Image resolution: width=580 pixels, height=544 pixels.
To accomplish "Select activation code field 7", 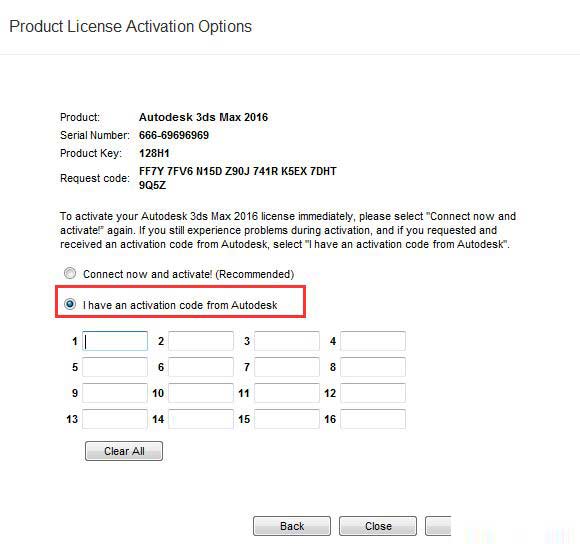I will click(x=287, y=367).
